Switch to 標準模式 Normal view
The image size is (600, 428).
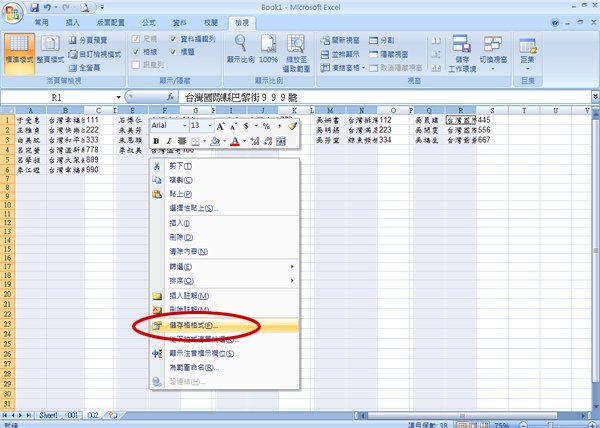coord(19,53)
